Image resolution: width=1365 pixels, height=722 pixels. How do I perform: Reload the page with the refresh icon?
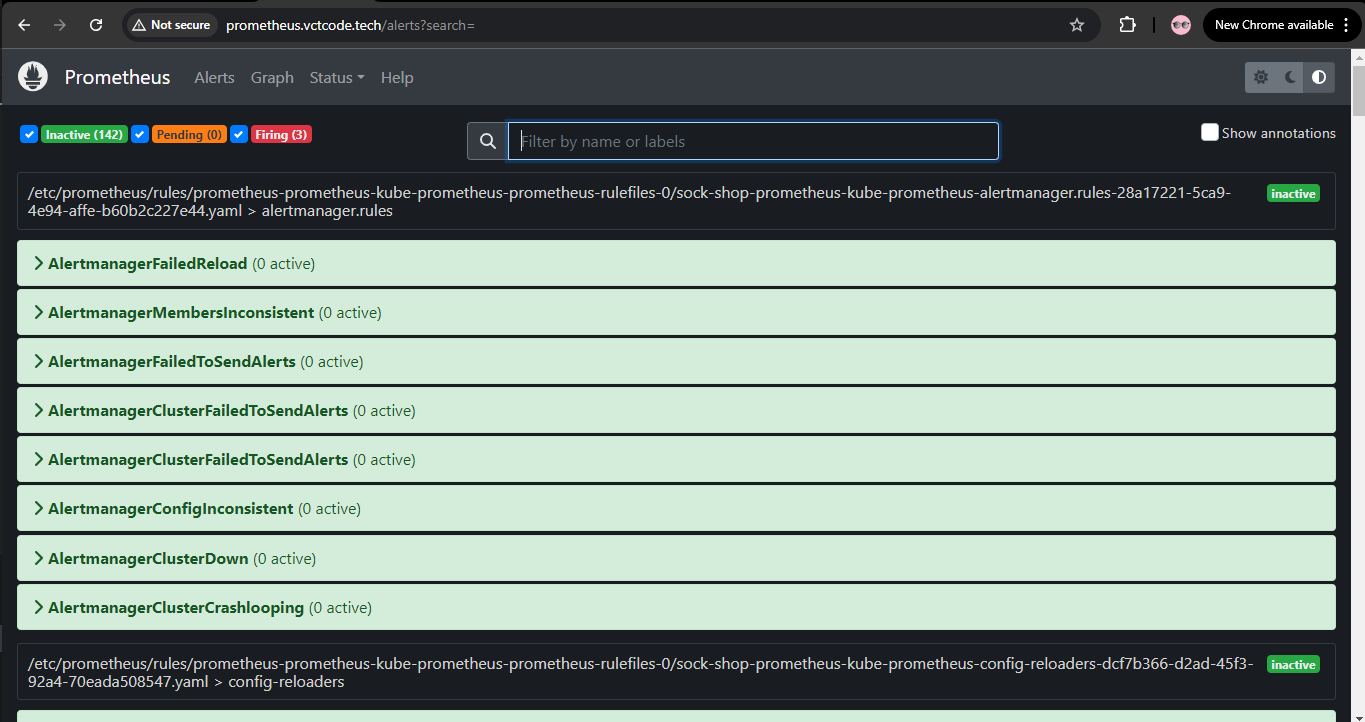click(96, 25)
